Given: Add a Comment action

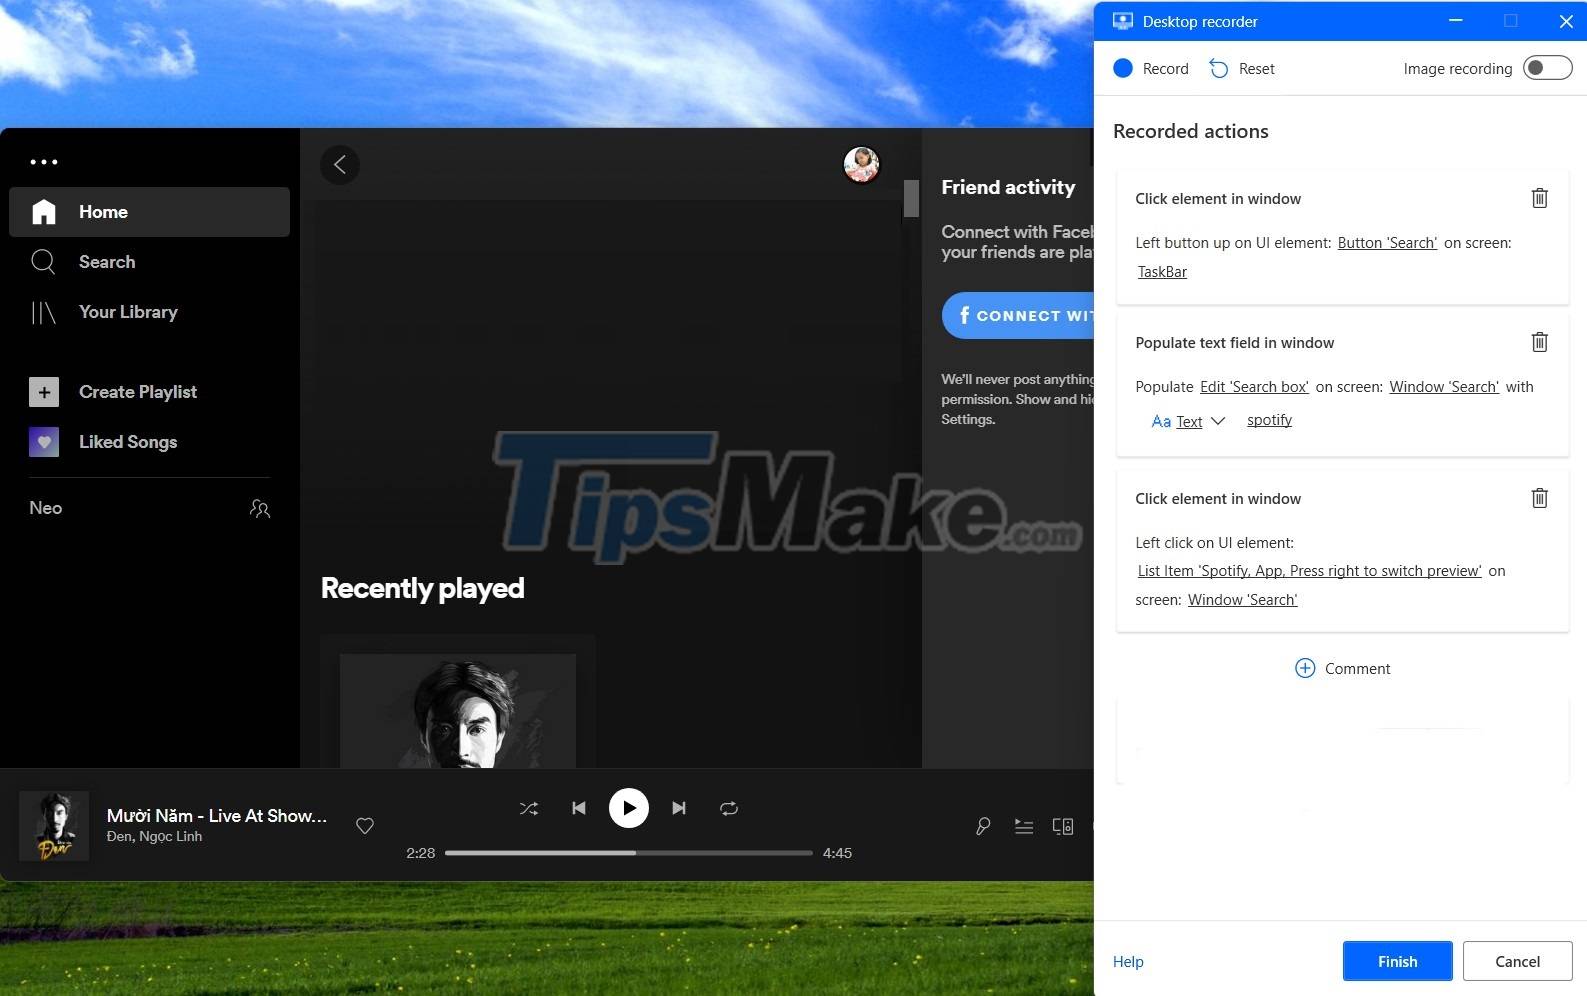Looking at the screenshot, I should coord(1342,668).
